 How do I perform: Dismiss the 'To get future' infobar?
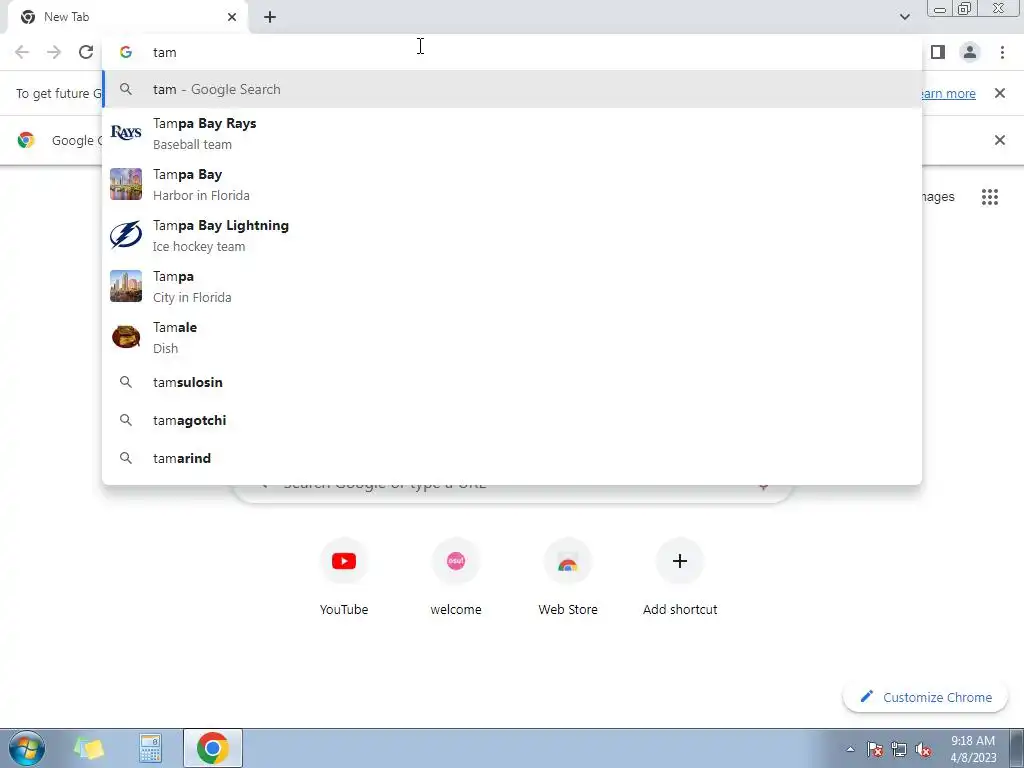[1000, 93]
